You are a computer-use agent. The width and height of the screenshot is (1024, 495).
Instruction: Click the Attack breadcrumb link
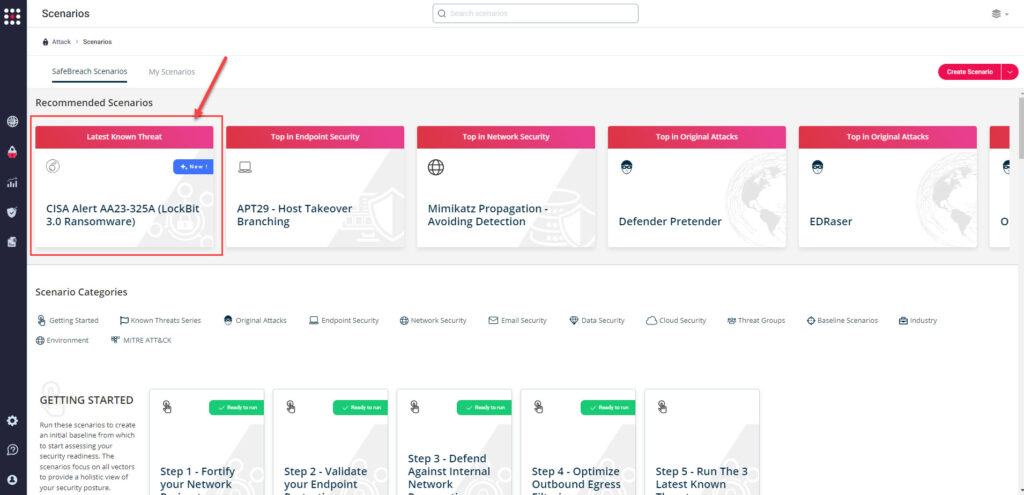[61, 42]
